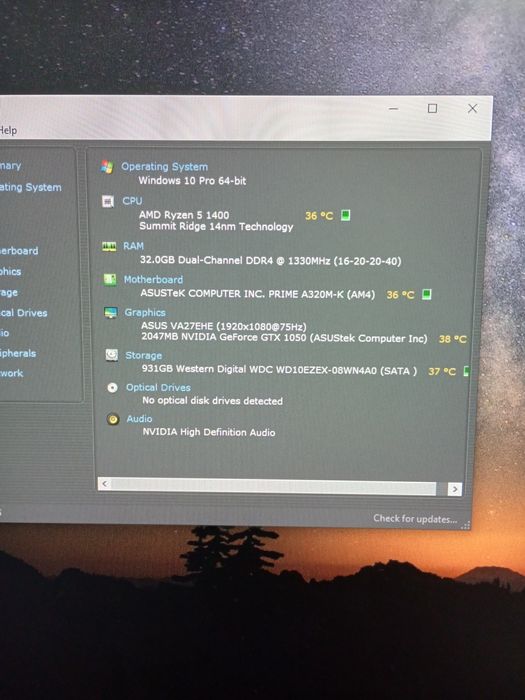
Task: Open the Graphics heading link
Action: click(145, 312)
